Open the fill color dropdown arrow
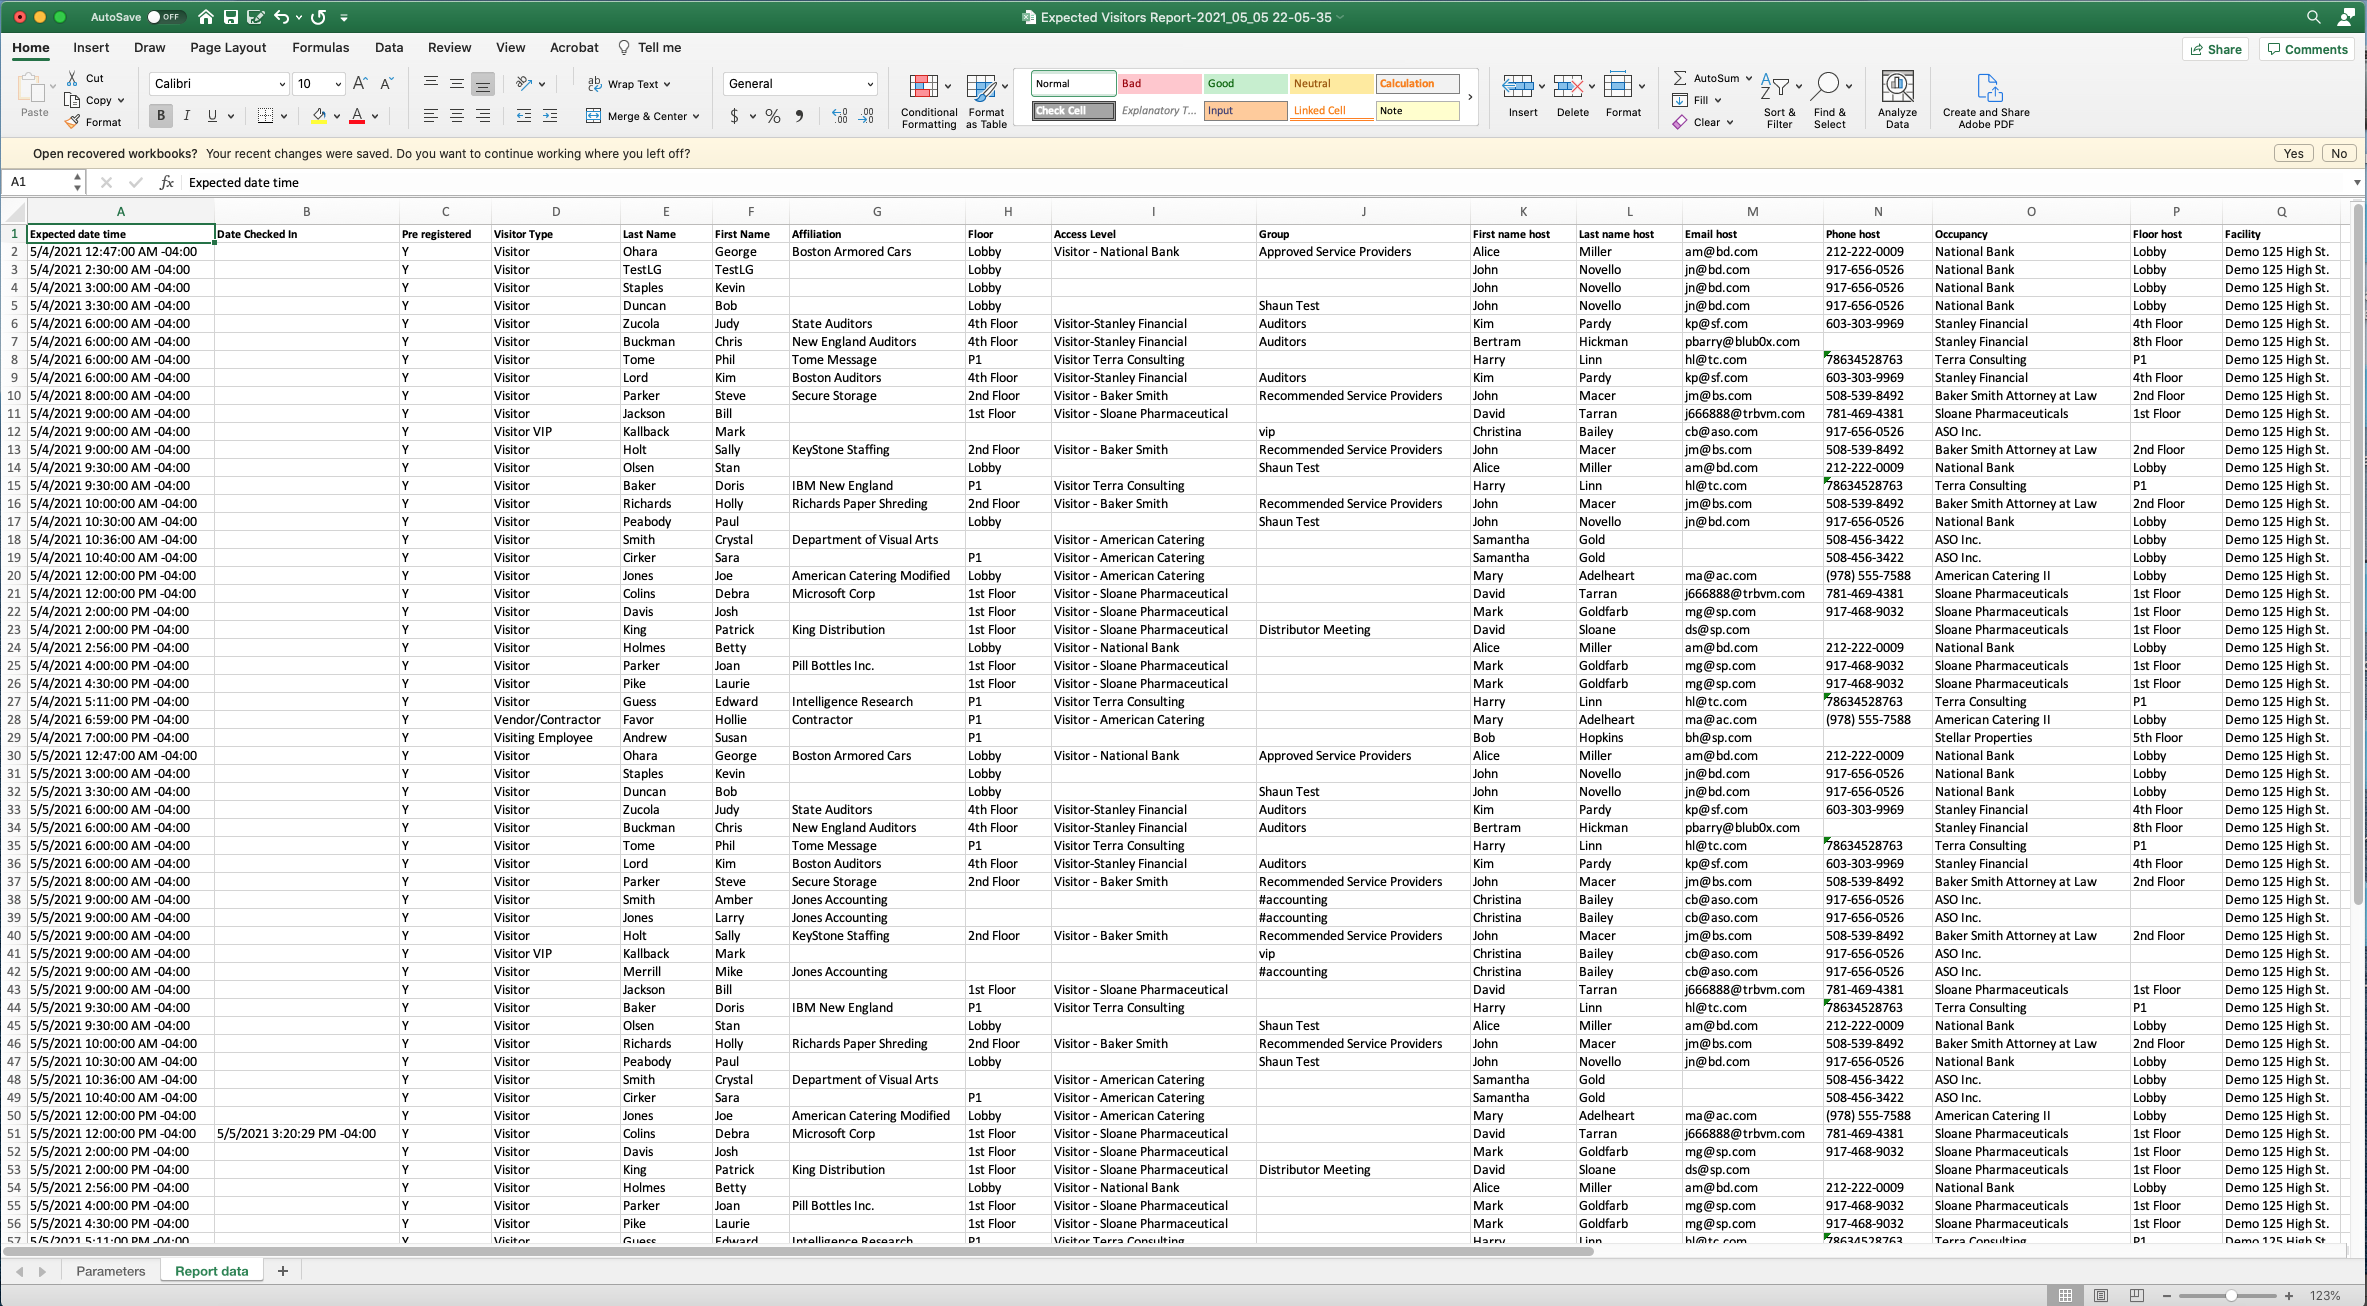The height and width of the screenshot is (1306, 2367). click(x=337, y=116)
